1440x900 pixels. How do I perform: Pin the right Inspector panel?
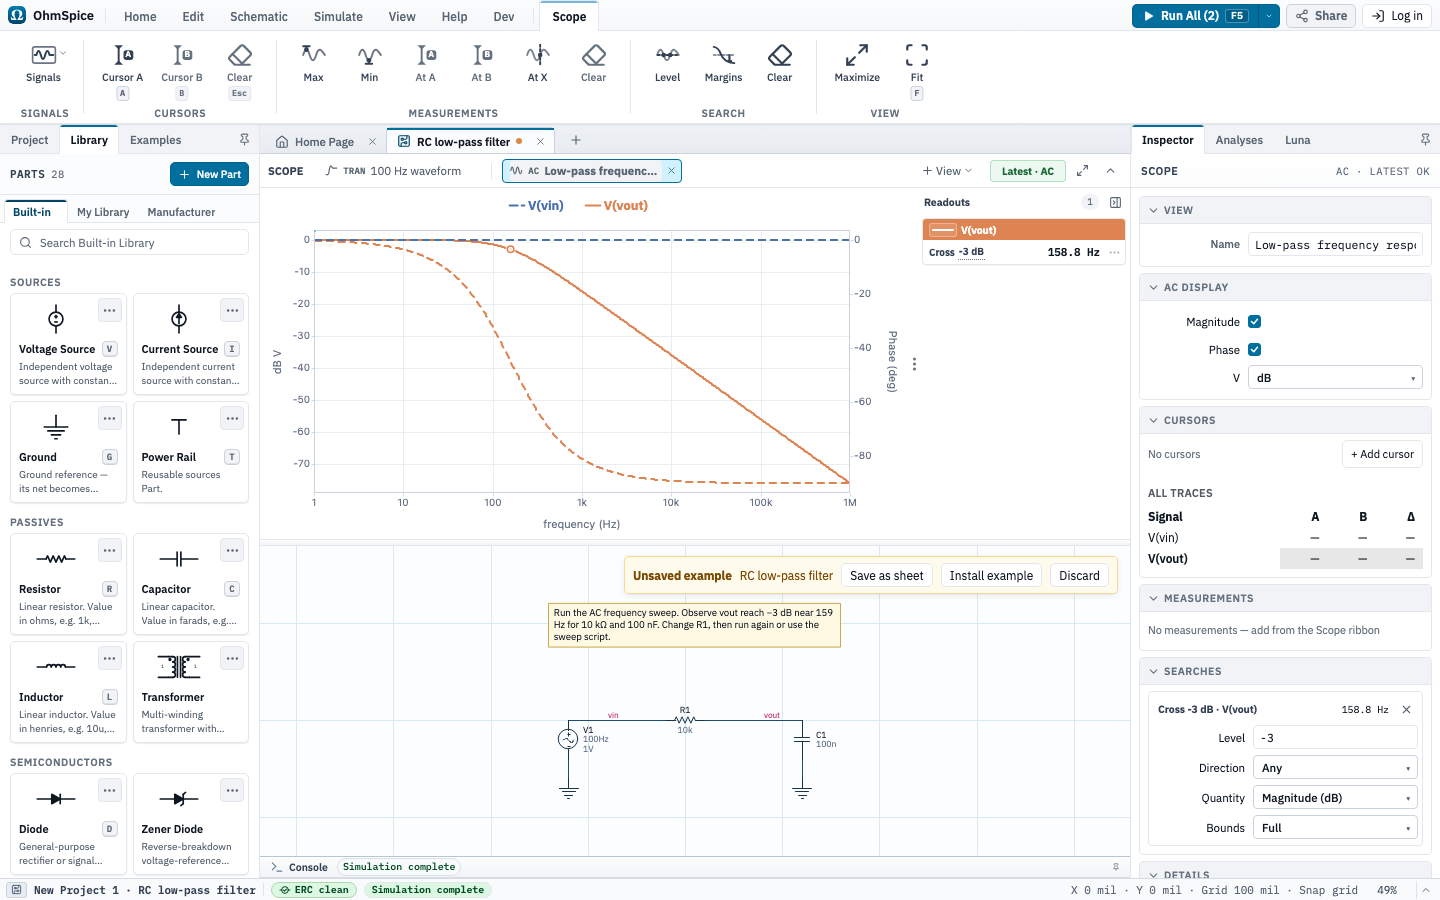click(x=1425, y=140)
